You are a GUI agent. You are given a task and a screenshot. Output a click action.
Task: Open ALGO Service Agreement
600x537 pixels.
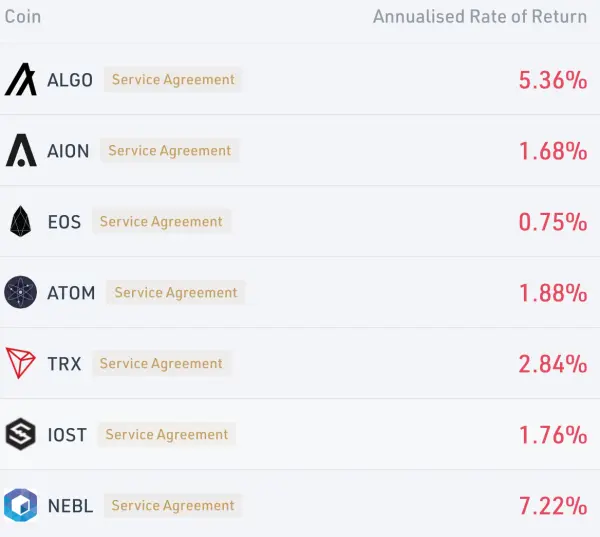(173, 80)
